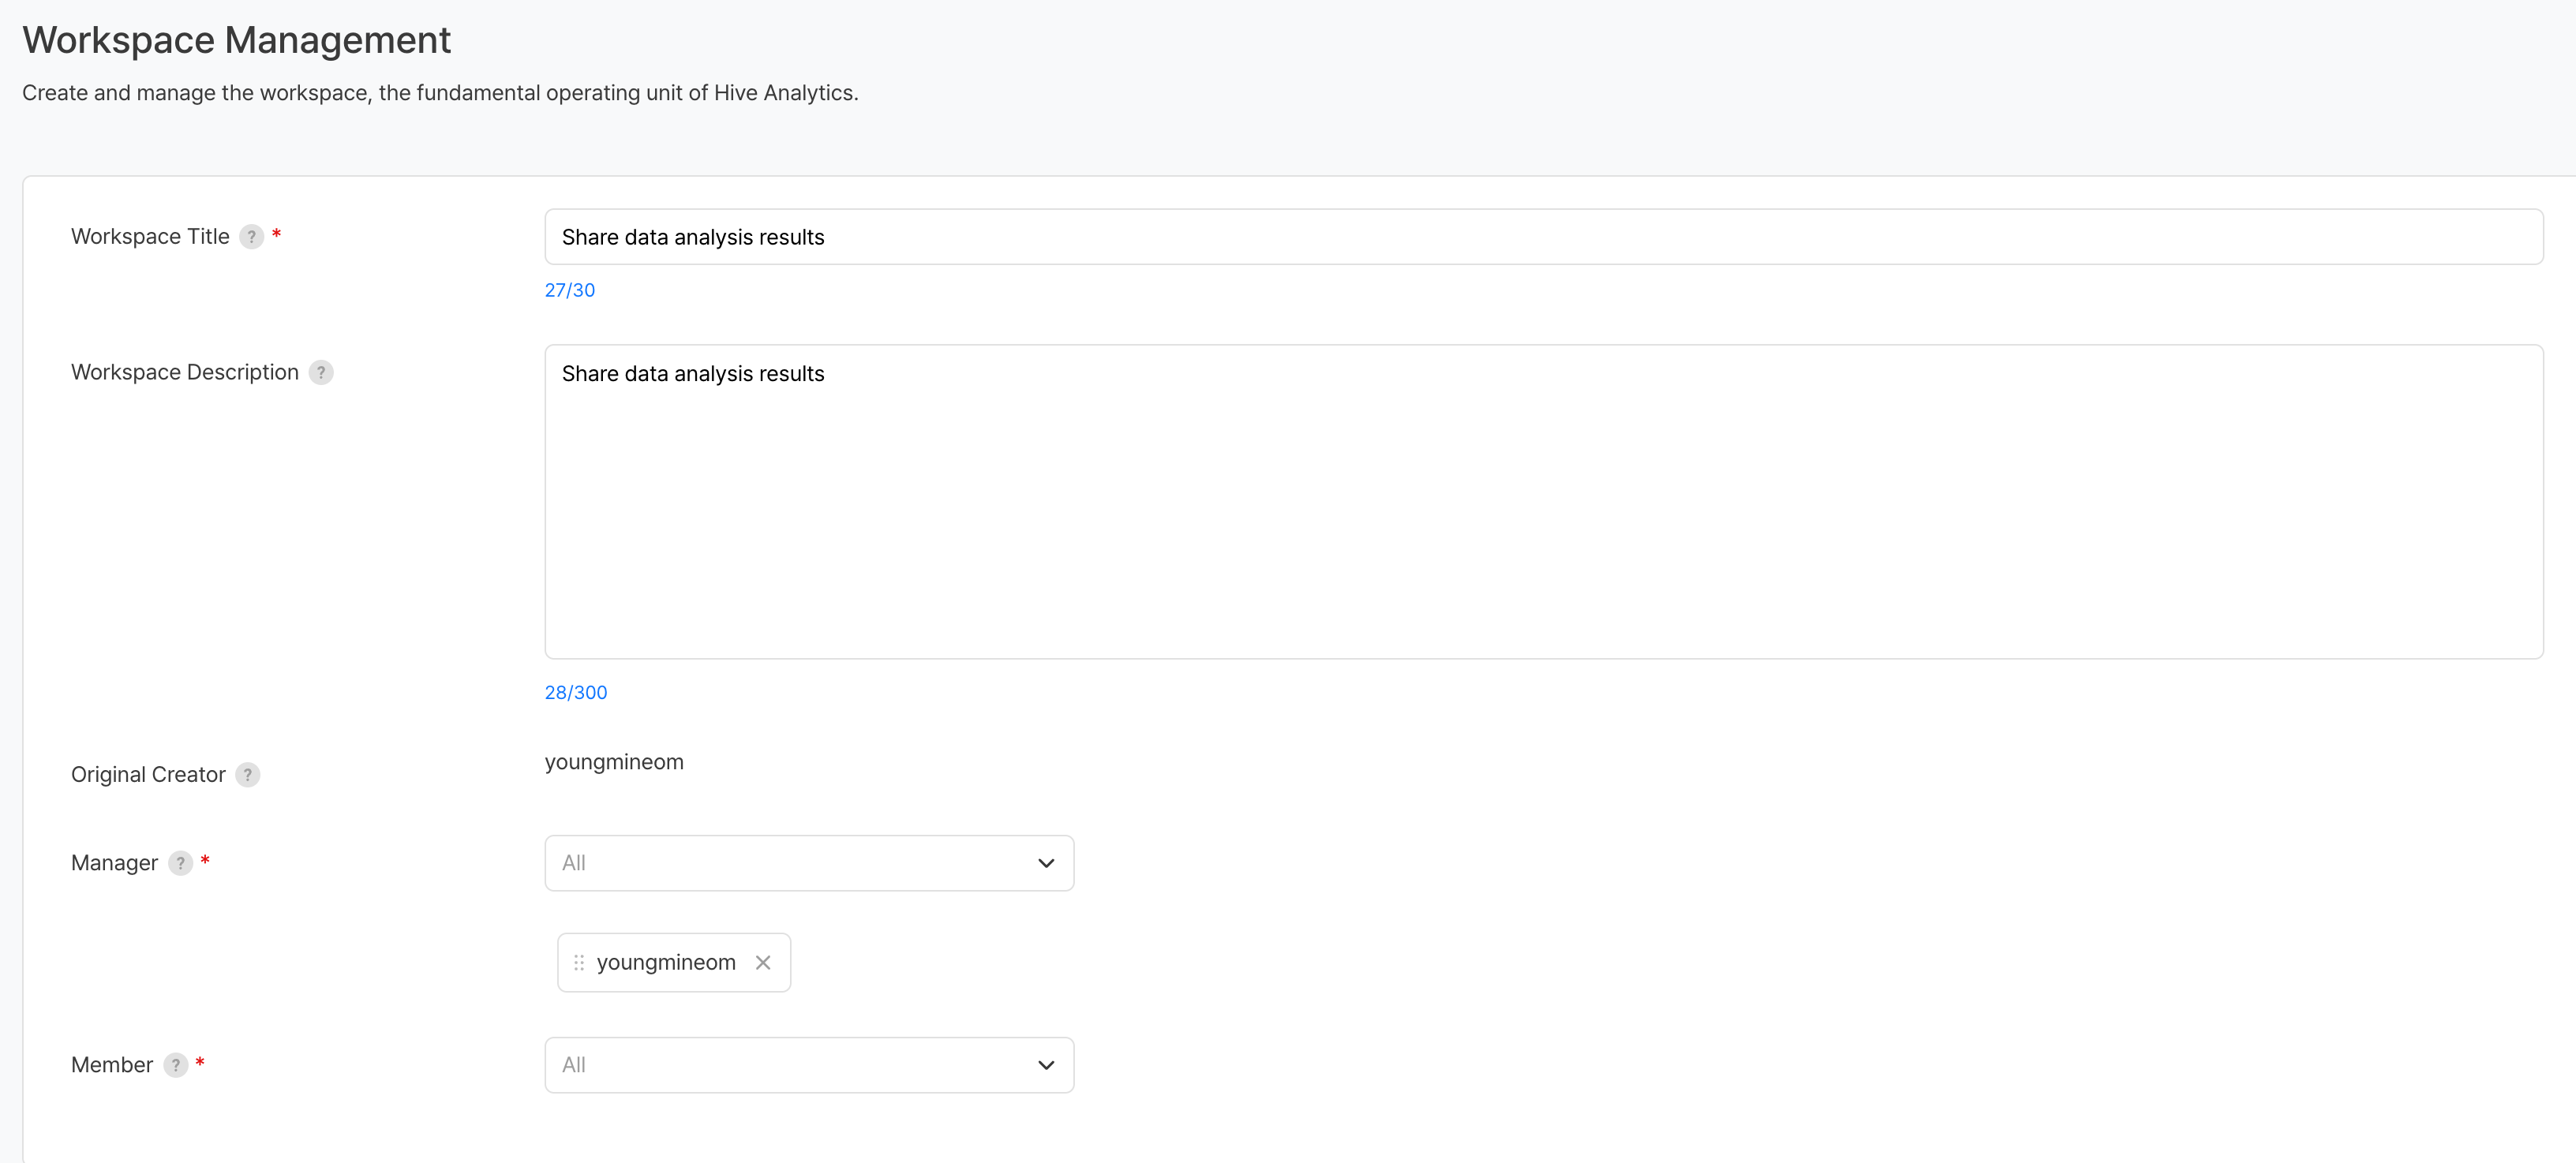Click the Workspace Management heading
The width and height of the screenshot is (2576, 1163).
click(x=237, y=40)
